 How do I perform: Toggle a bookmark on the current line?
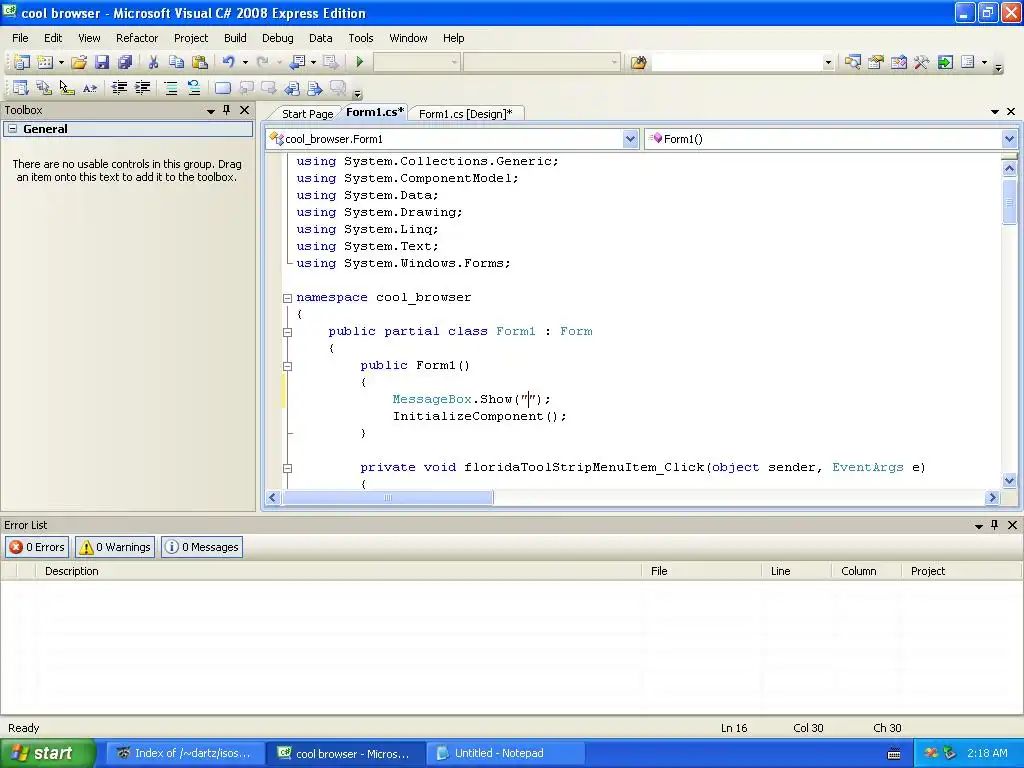pyautogui.click(x=223, y=88)
